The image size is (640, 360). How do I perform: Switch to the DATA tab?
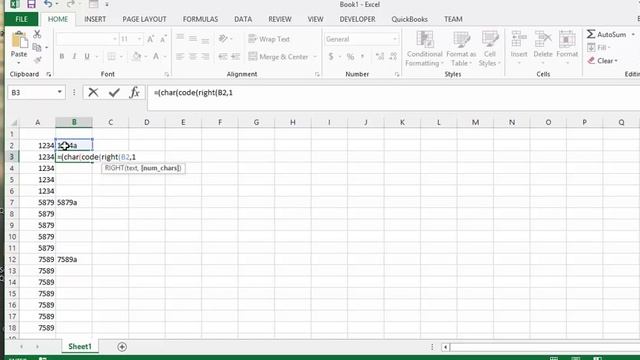coord(243,19)
